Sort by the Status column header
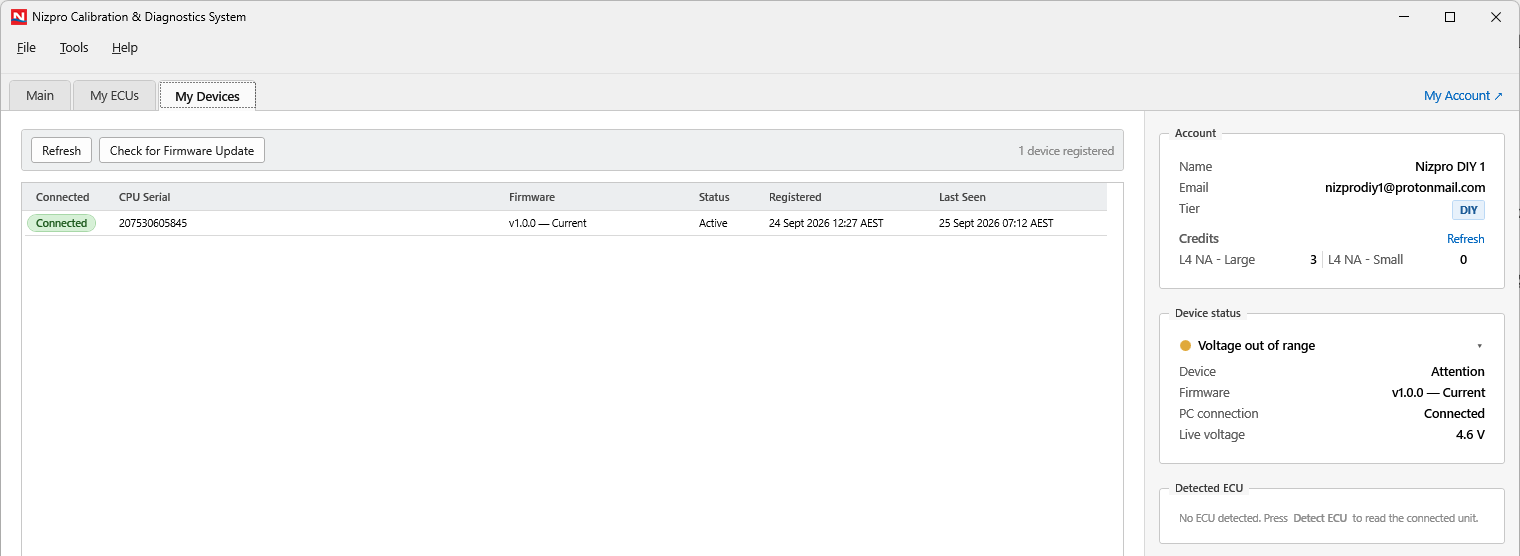1520x556 pixels. click(714, 197)
